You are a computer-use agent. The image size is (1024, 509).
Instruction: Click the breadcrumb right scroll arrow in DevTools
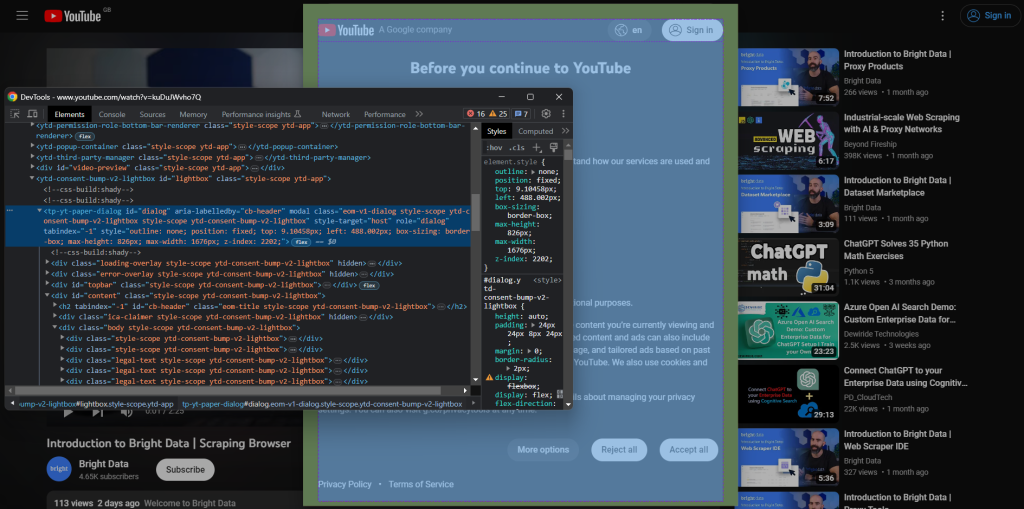click(475, 404)
